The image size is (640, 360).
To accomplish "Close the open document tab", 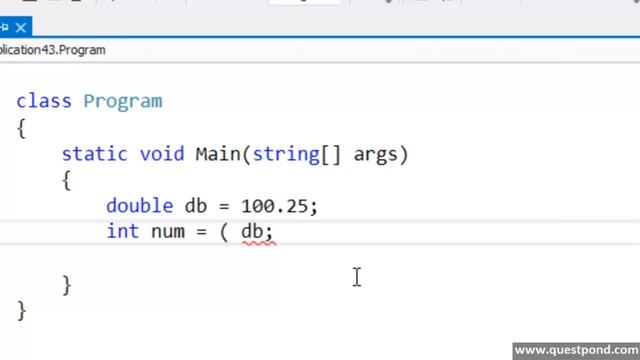I will pyautogui.click(x=21, y=28).
